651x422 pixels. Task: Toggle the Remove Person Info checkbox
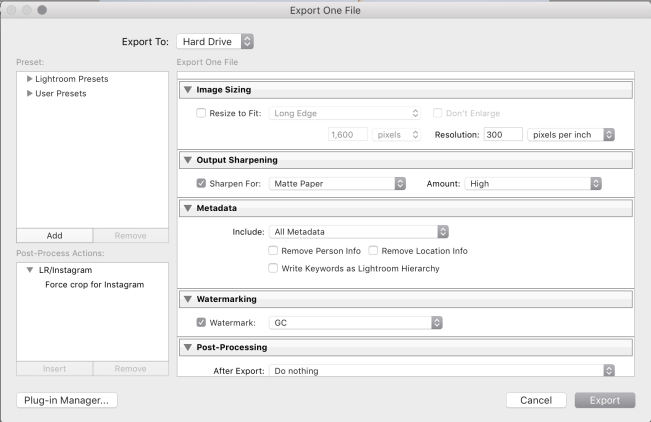point(273,251)
